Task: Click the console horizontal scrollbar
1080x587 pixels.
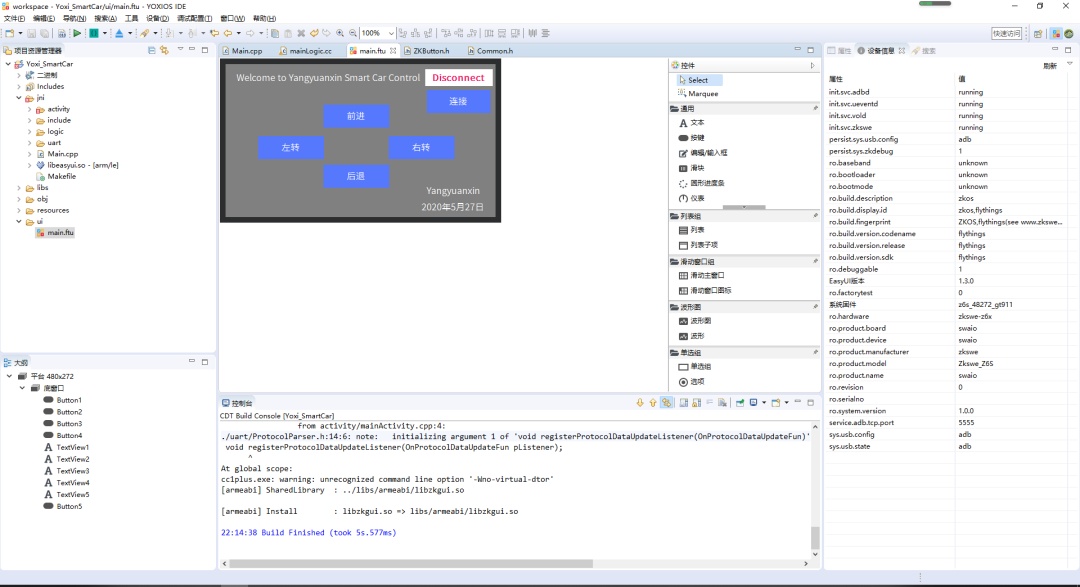Action: coord(411,564)
